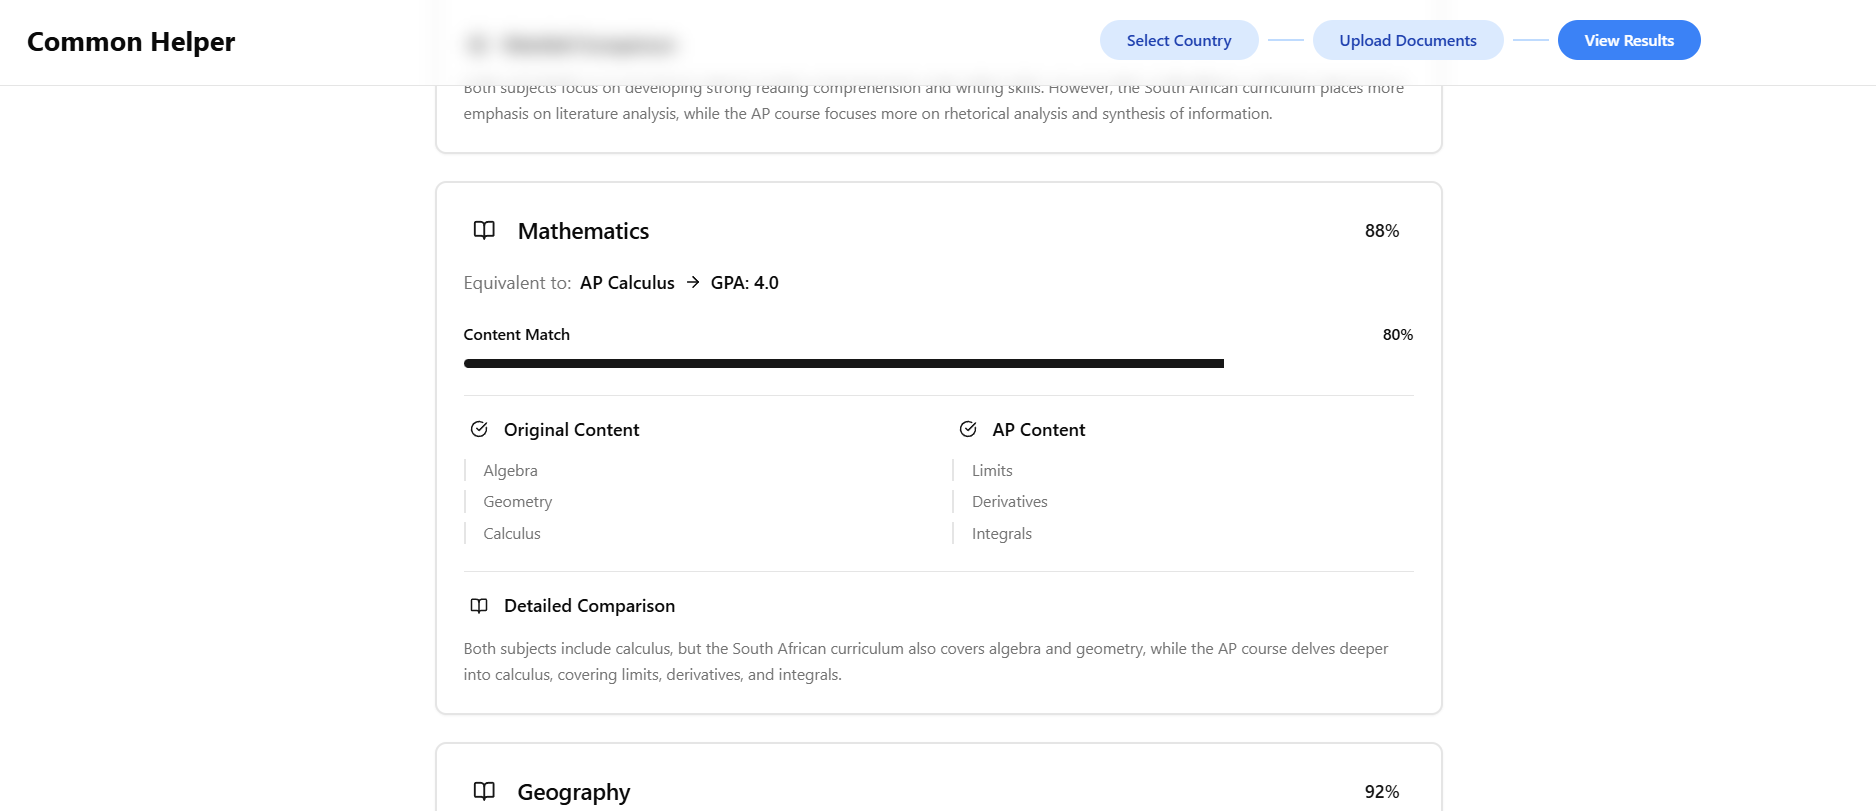Viewport: 1876px width, 811px height.
Task: Select Calculus in the Original Content list
Action: tap(512, 534)
